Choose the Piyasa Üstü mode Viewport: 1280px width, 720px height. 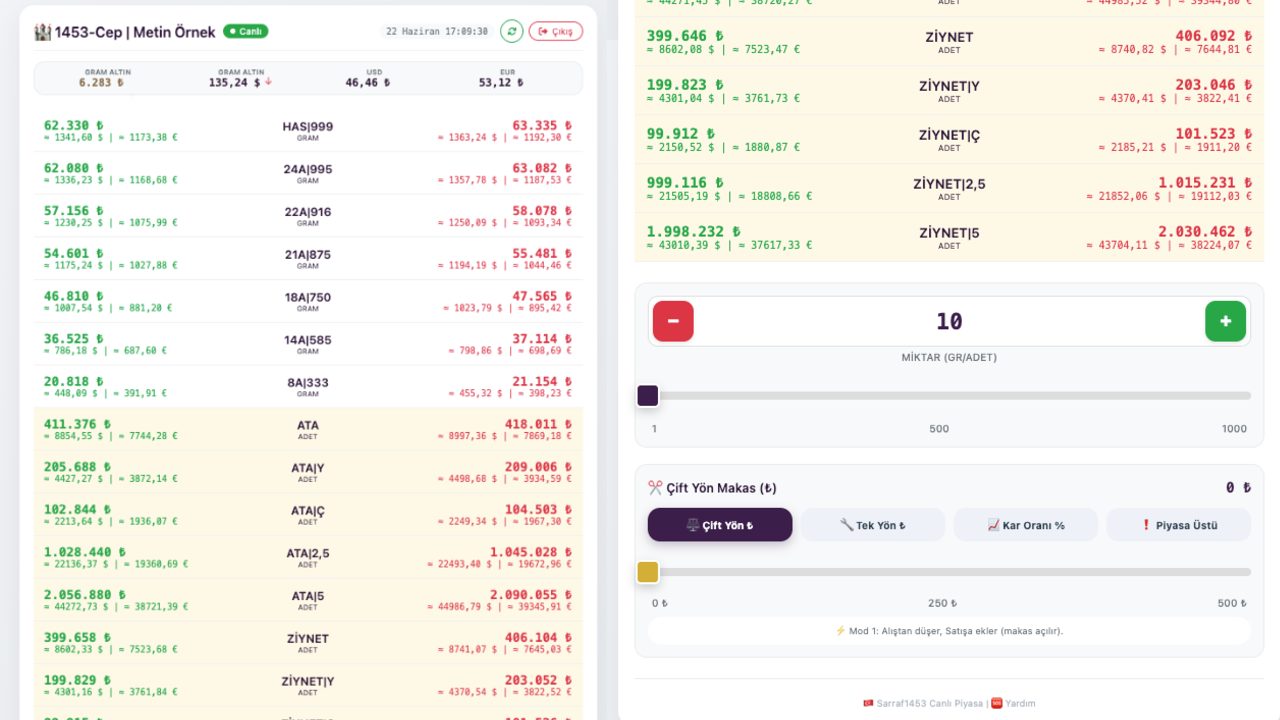(x=1178, y=525)
